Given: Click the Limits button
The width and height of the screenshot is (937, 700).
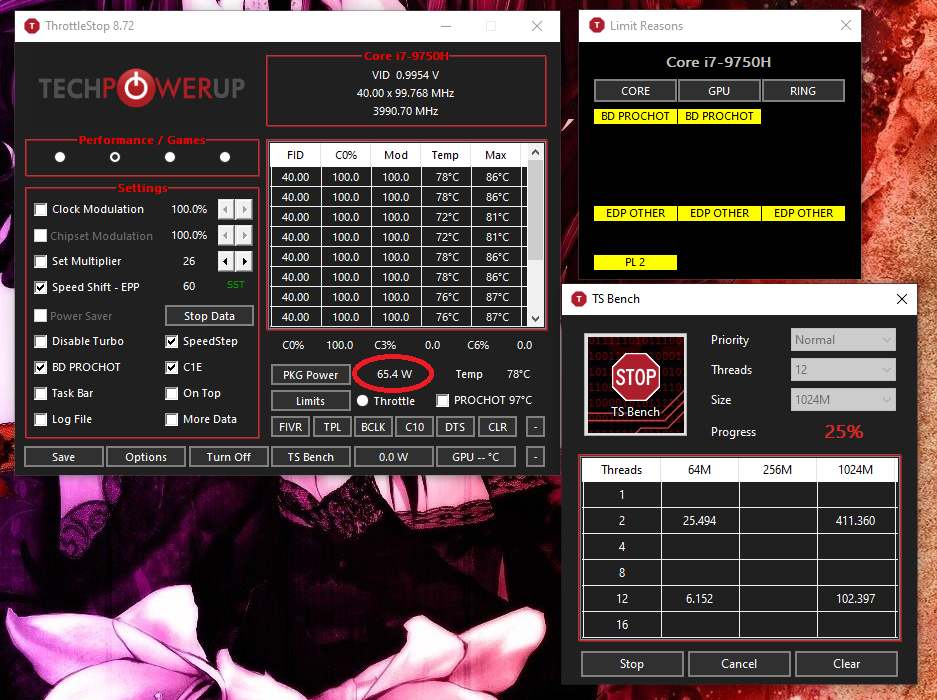Looking at the screenshot, I should click(311, 401).
